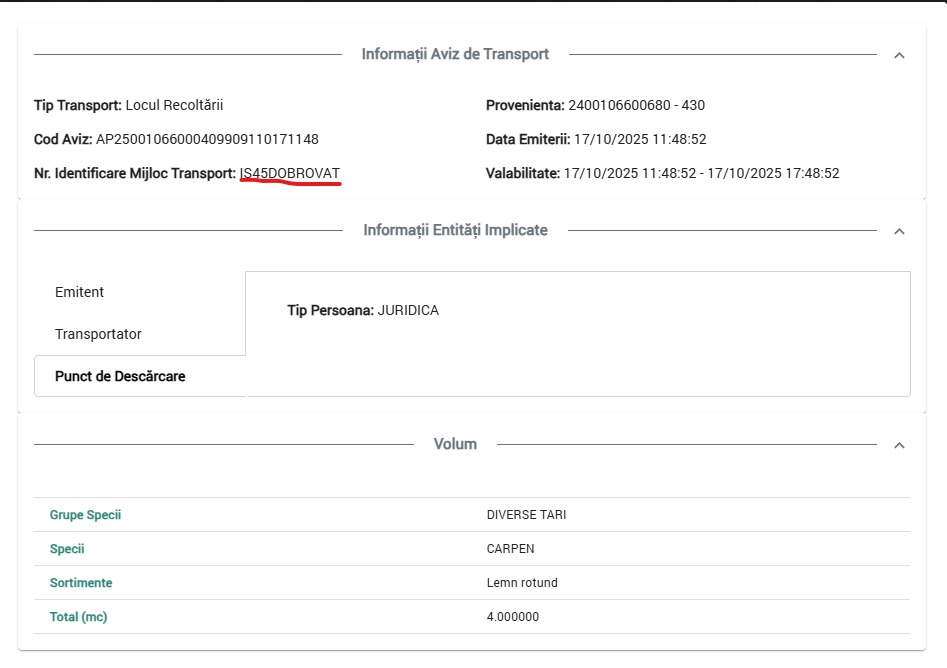Screen dimensions: 947x668
Task: Collapse the Volum section chevron
Action: (x=898, y=445)
